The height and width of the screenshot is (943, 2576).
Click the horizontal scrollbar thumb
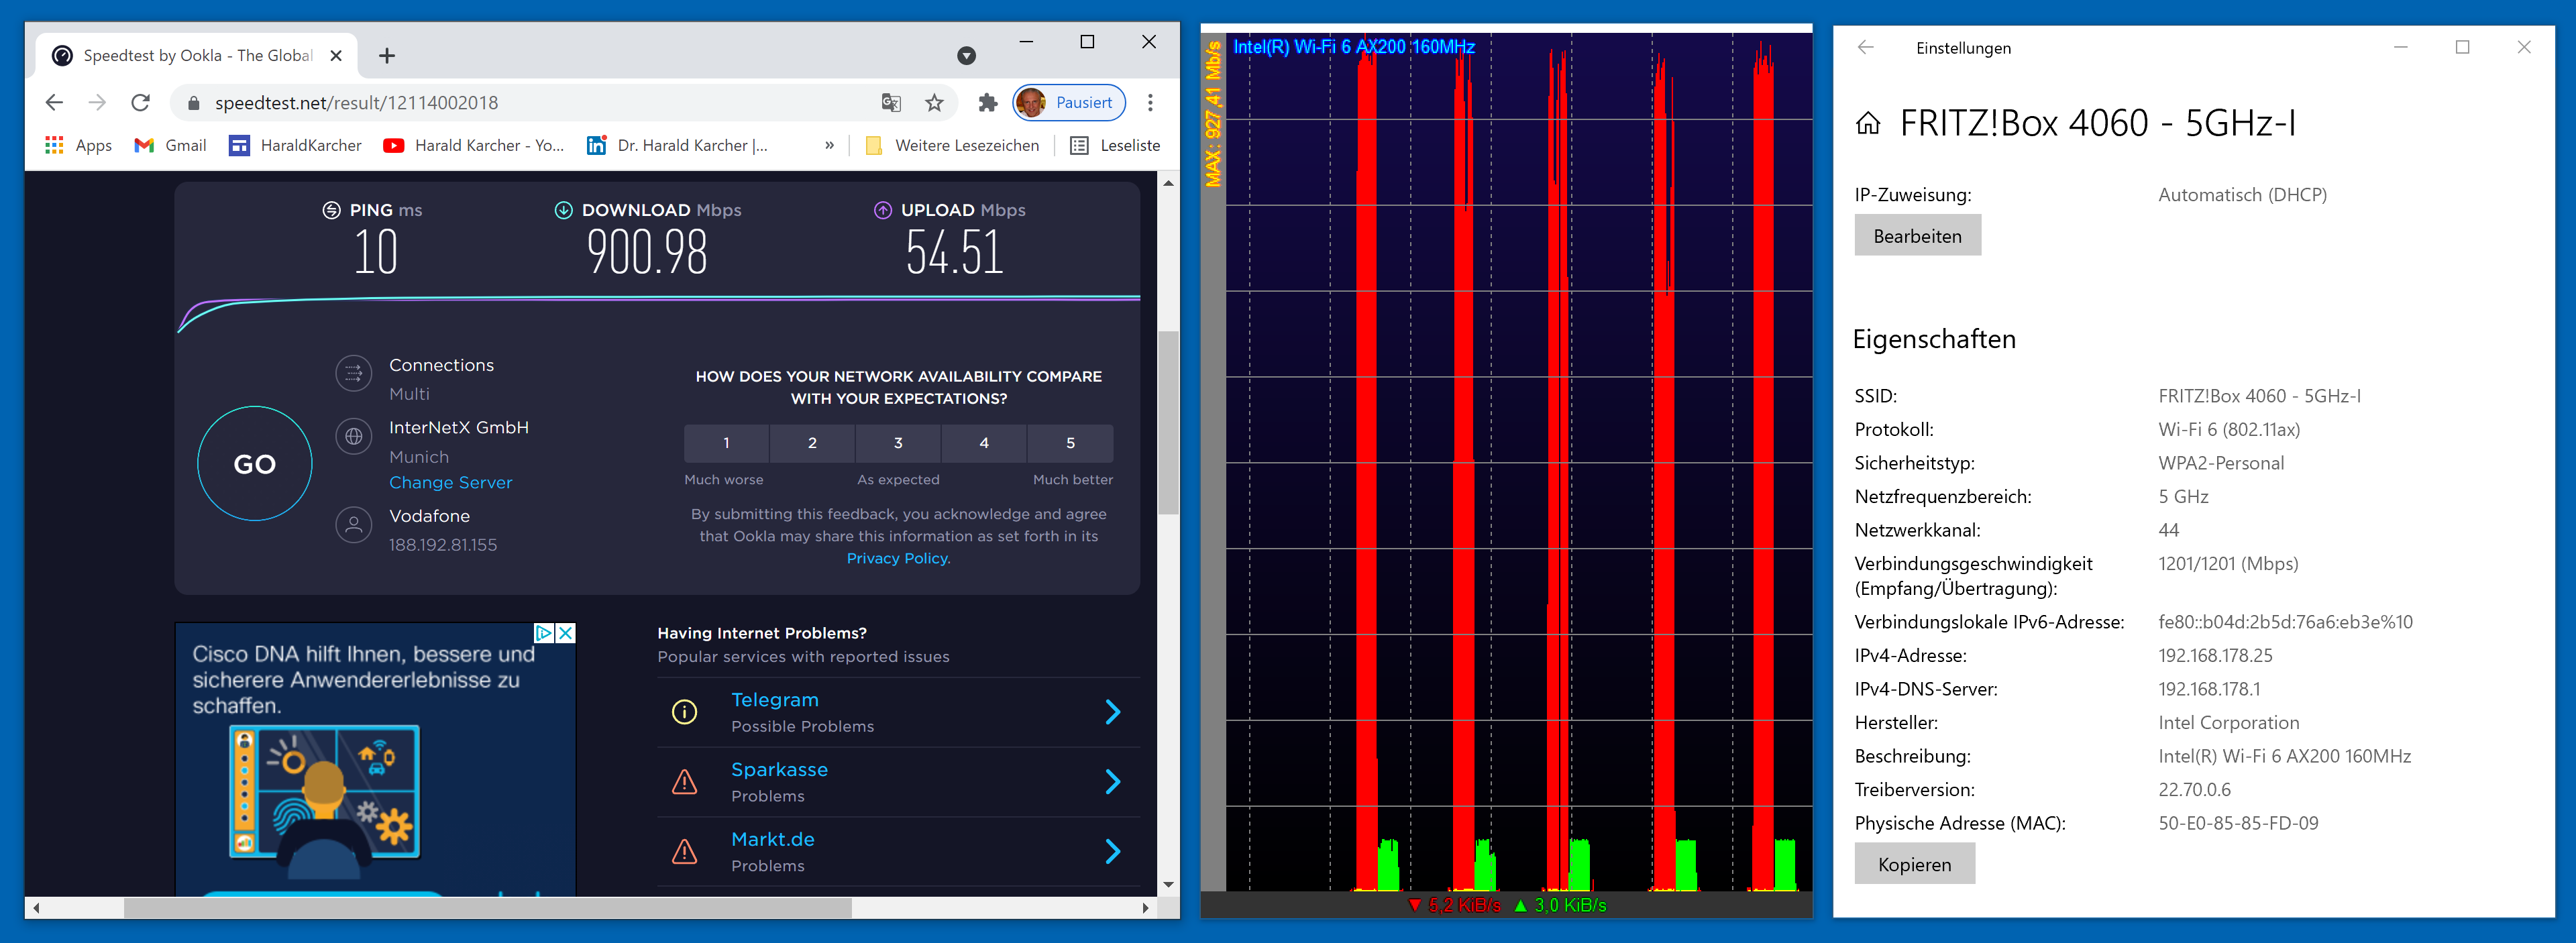487,908
